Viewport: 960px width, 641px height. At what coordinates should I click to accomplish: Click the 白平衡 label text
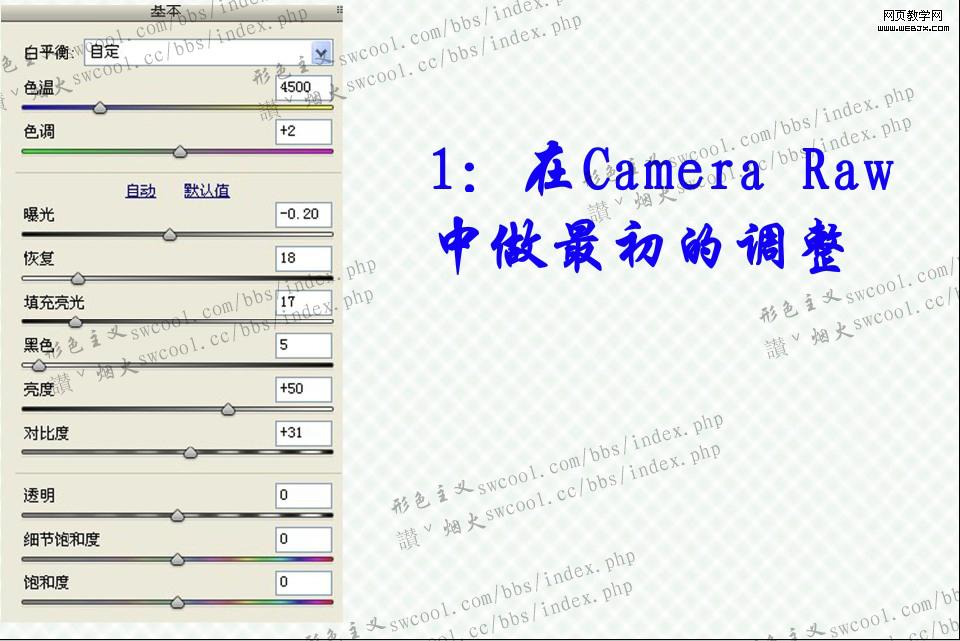[x=48, y=53]
